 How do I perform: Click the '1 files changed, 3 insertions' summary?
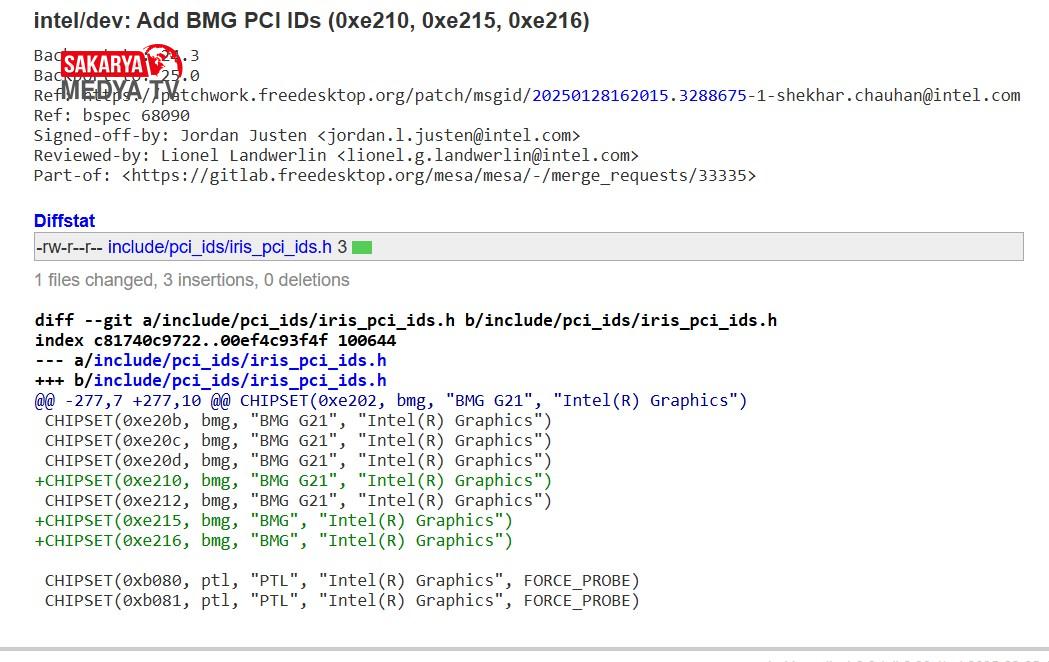click(192, 280)
